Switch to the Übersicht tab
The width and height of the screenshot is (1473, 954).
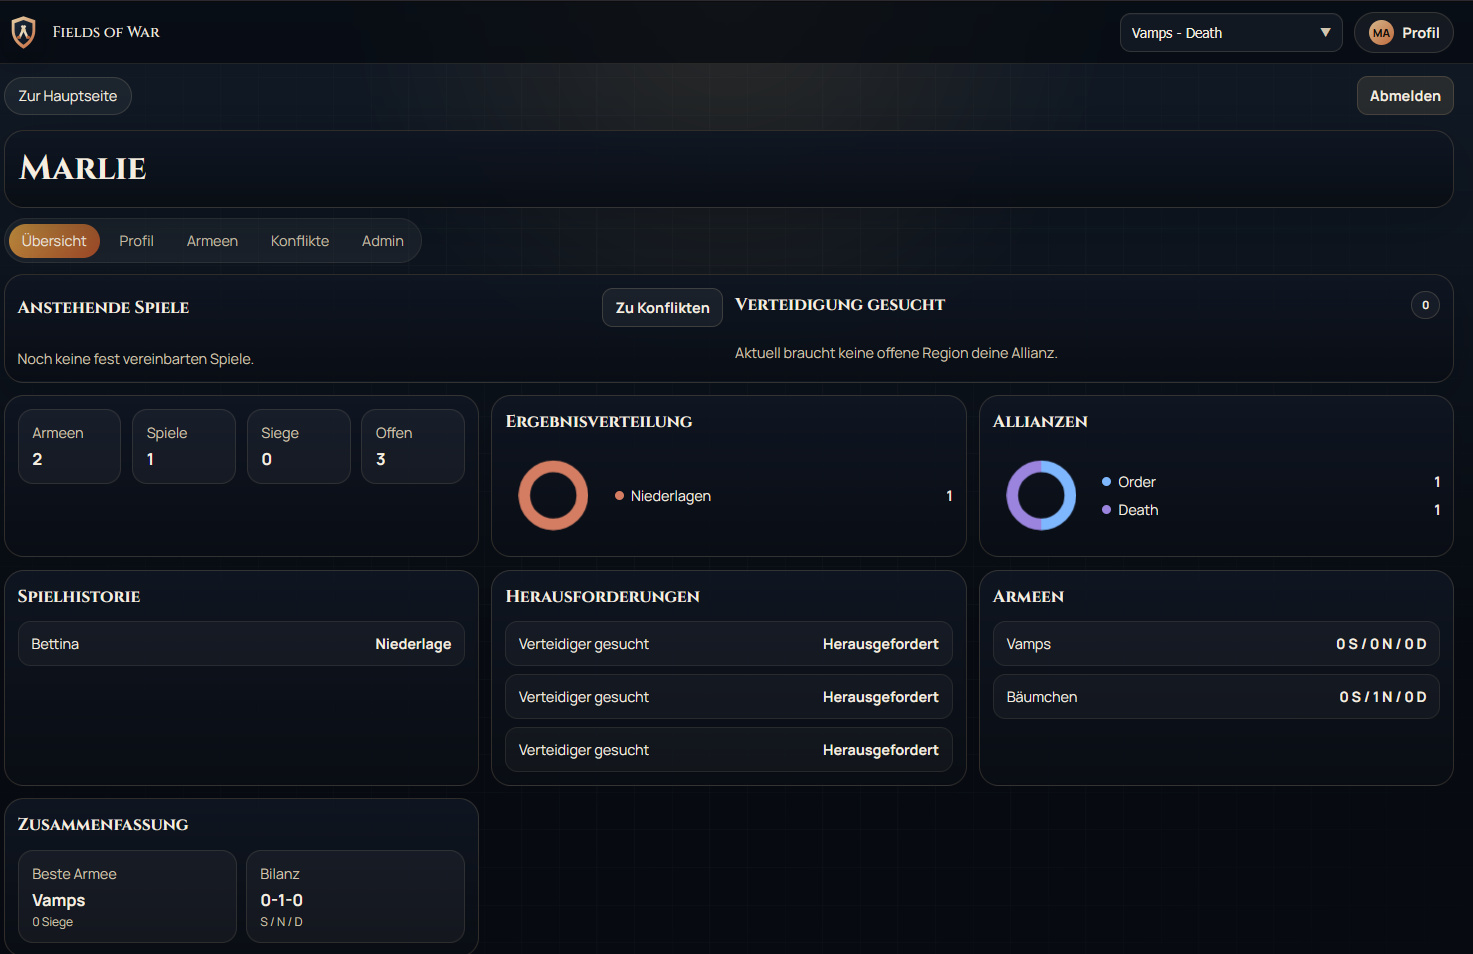(54, 241)
